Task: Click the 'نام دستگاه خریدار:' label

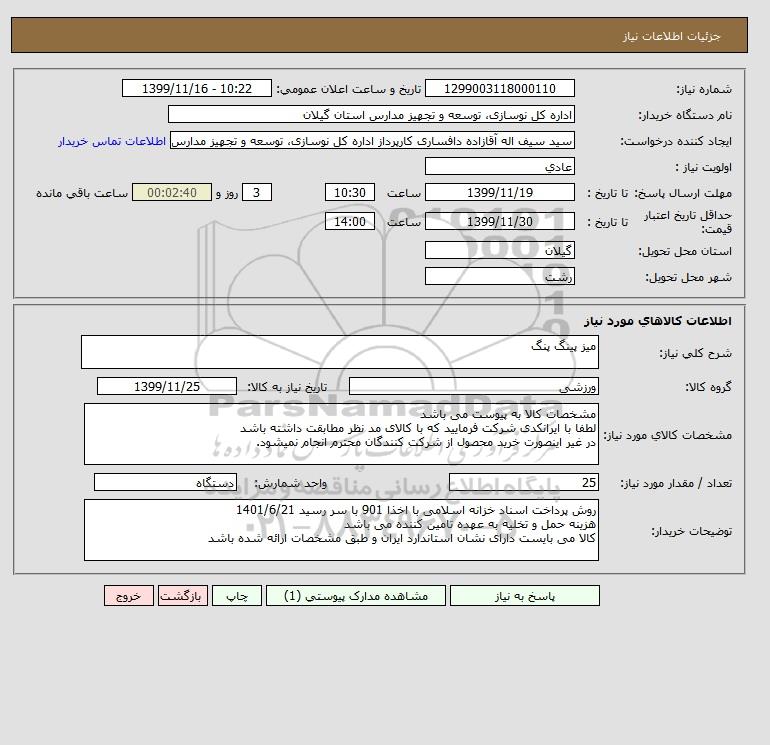Action: 685,115
